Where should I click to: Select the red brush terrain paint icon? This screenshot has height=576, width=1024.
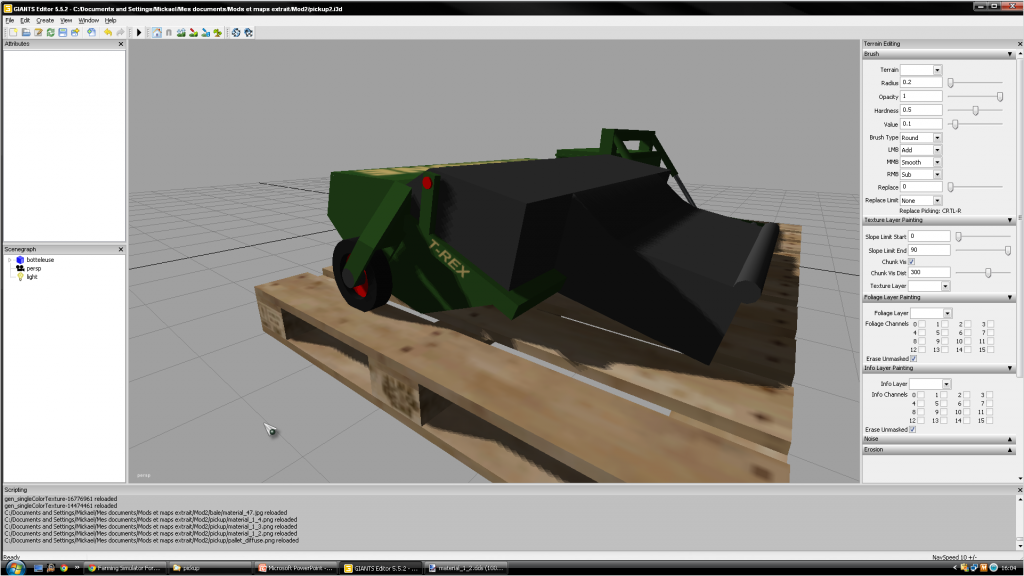tap(193, 33)
